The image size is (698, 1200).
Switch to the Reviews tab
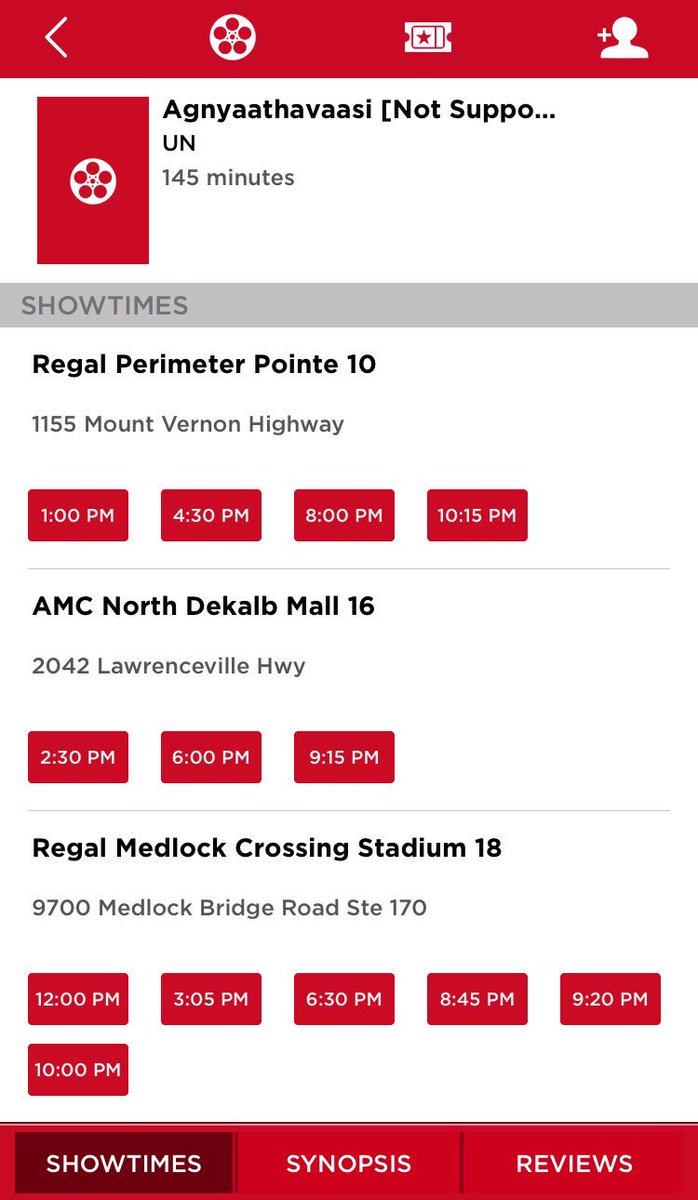point(574,1164)
